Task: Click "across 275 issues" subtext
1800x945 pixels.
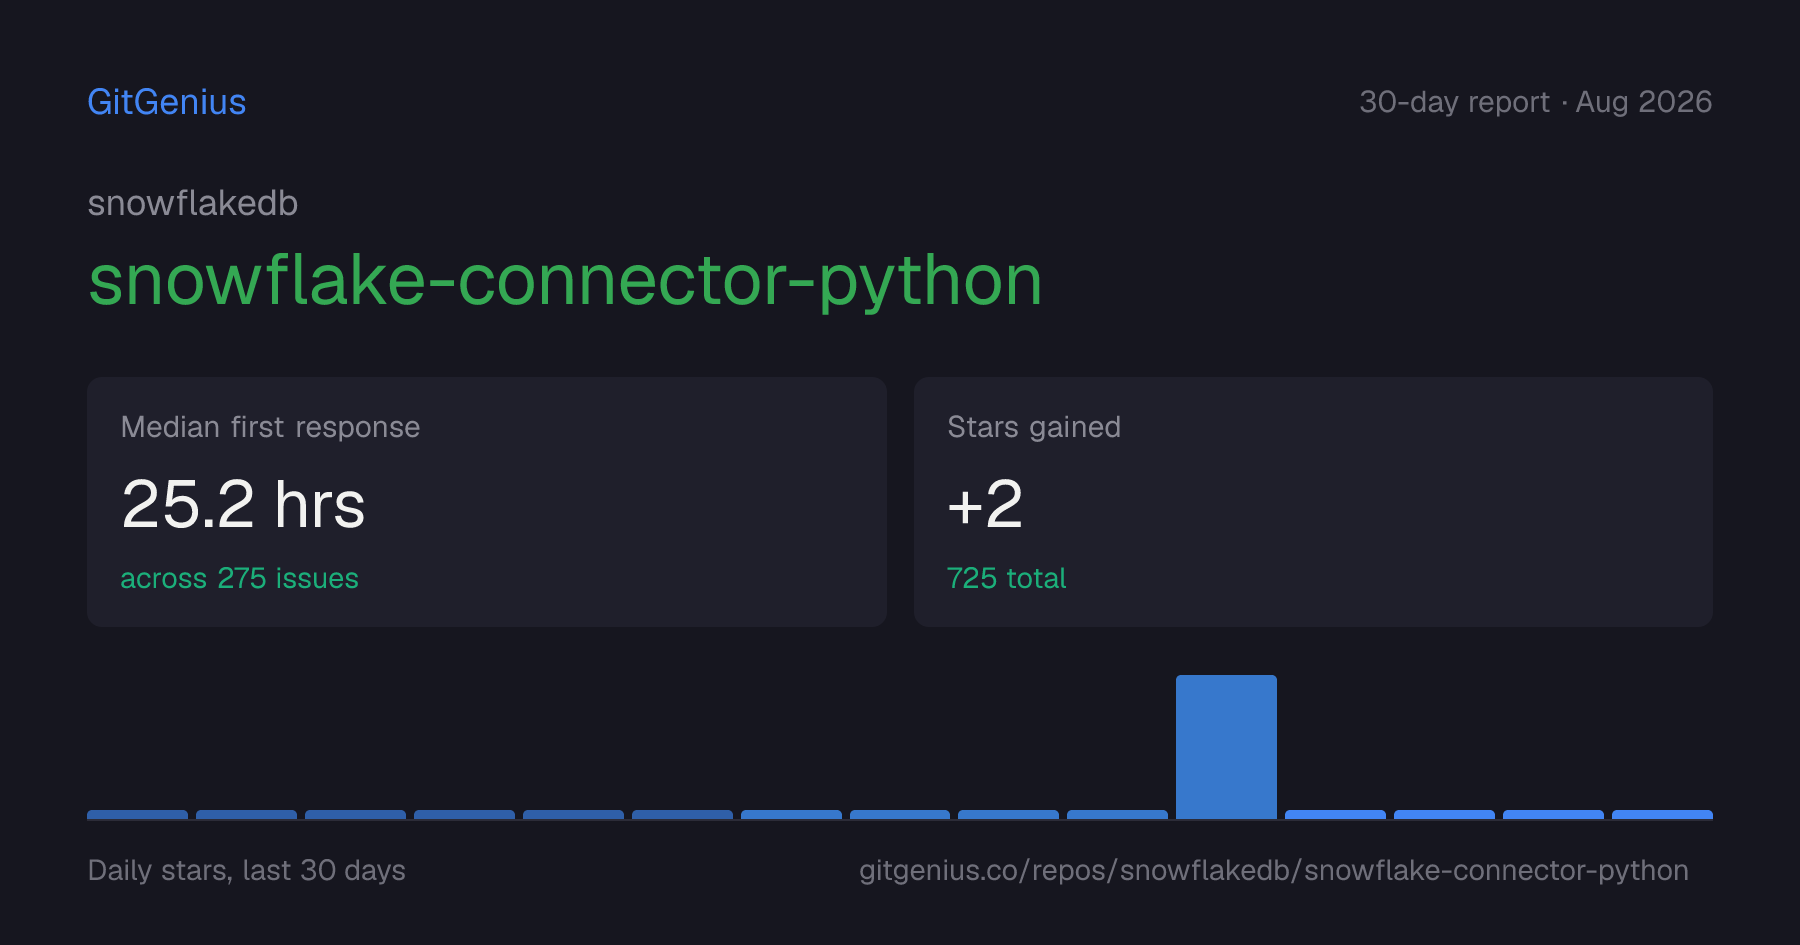Action: coord(239,578)
